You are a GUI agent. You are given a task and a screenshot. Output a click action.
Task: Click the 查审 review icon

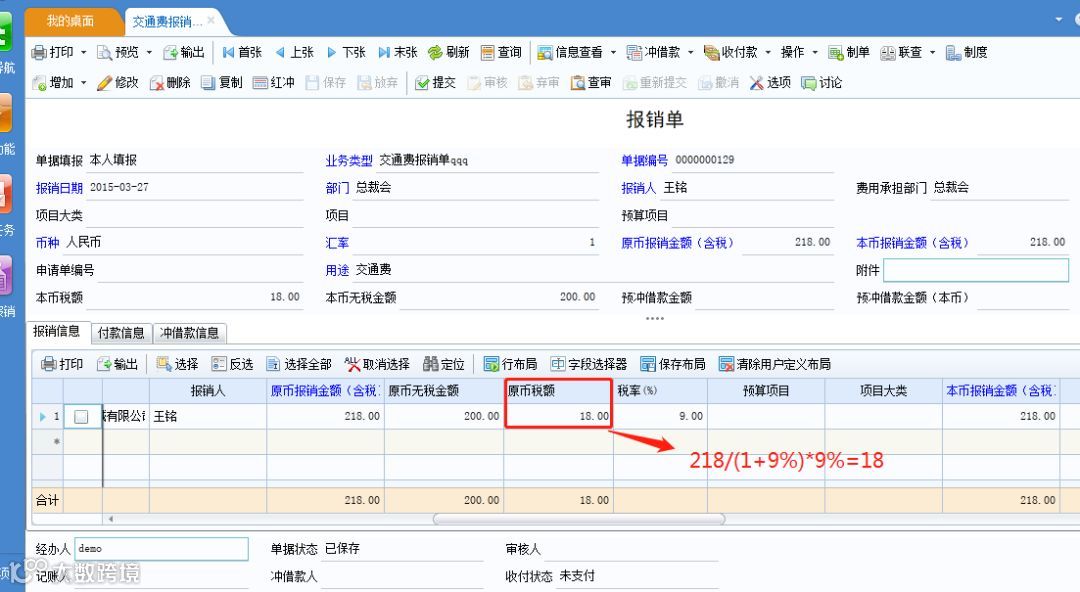[578, 83]
